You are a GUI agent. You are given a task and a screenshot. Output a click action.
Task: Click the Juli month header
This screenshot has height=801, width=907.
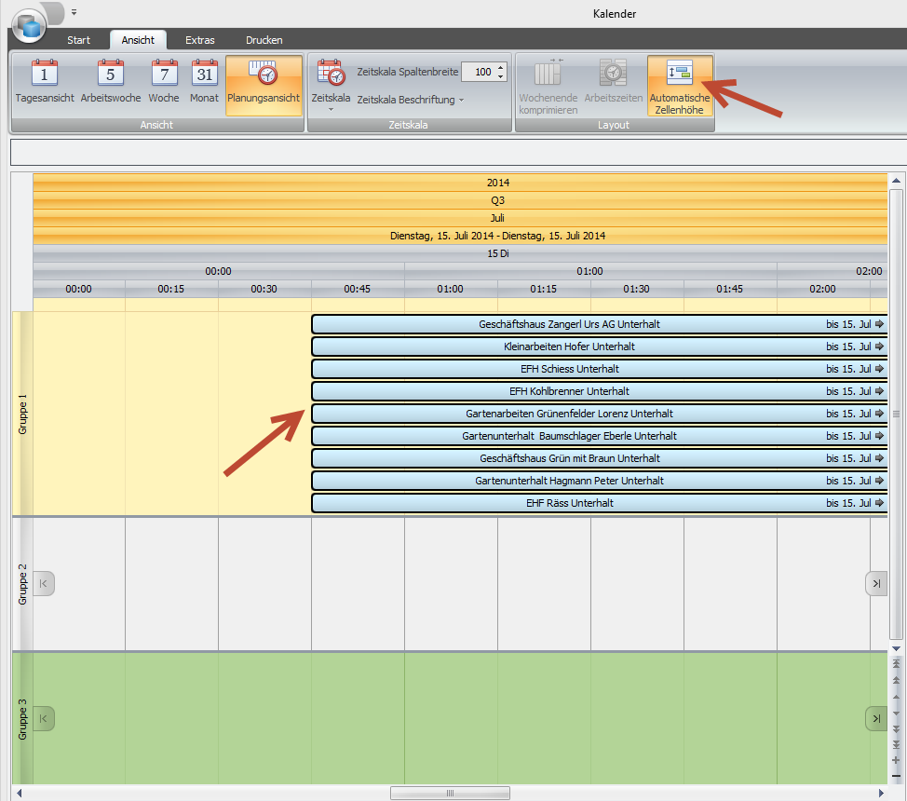[x=460, y=218]
